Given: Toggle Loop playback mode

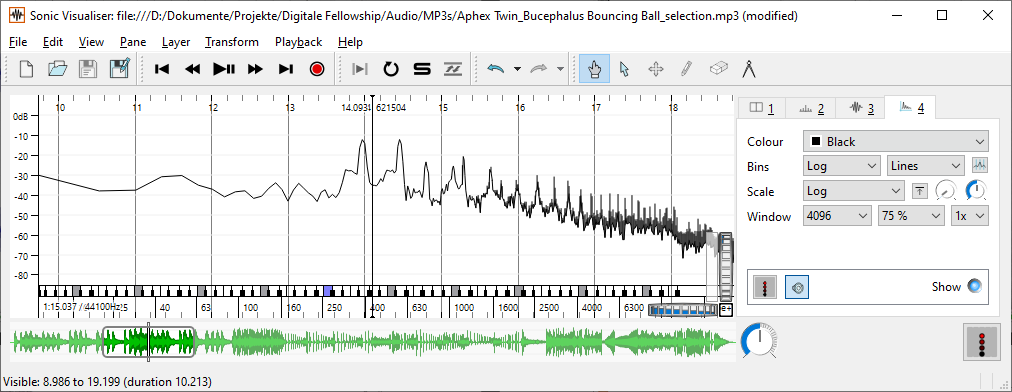Looking at the screenshot, I should click(x=391, y=69).
